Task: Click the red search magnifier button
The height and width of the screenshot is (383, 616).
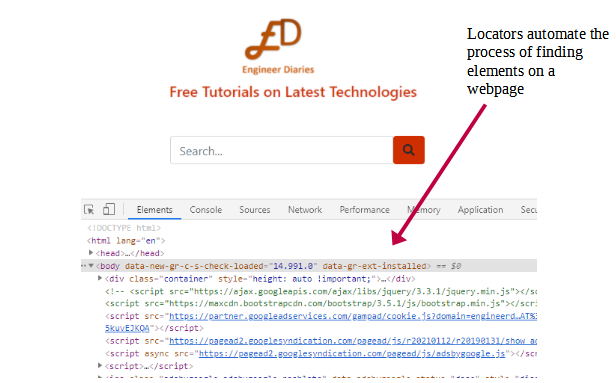Action: [409, 150]
